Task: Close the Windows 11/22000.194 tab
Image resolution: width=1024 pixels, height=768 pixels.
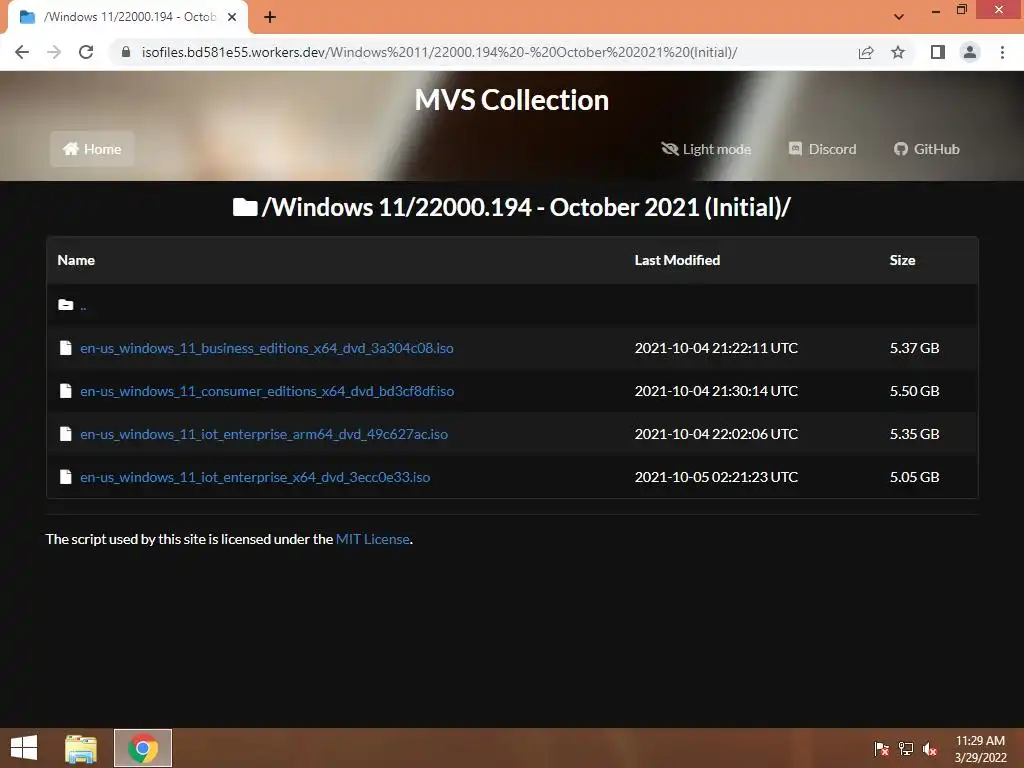Action: [x=232, y=17]
